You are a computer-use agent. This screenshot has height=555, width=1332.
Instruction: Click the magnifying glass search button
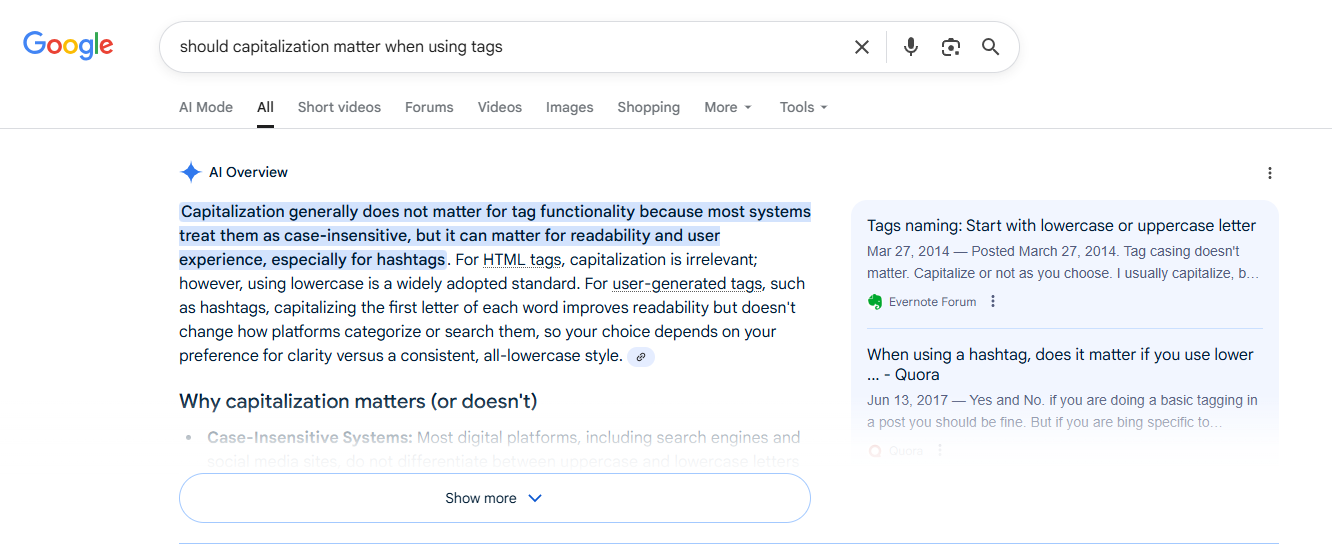[990, 47]
